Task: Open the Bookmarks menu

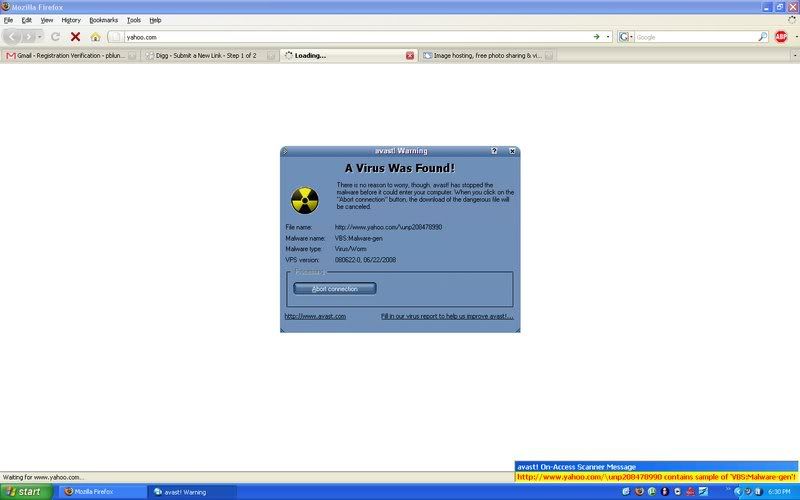Action: [x=102, y=20]
